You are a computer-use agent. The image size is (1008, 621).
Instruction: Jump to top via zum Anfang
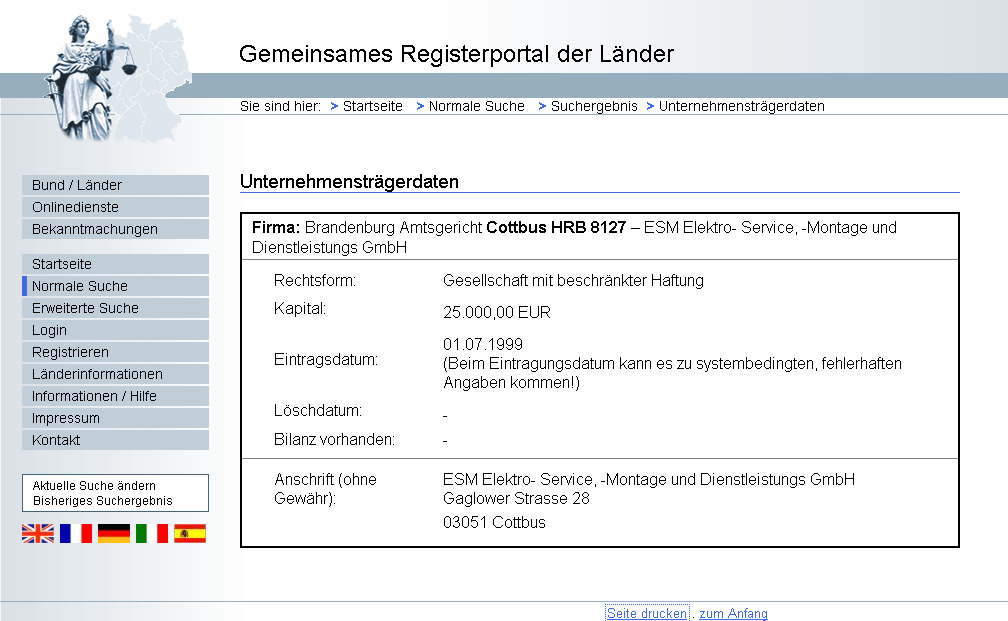coord(733,613)
